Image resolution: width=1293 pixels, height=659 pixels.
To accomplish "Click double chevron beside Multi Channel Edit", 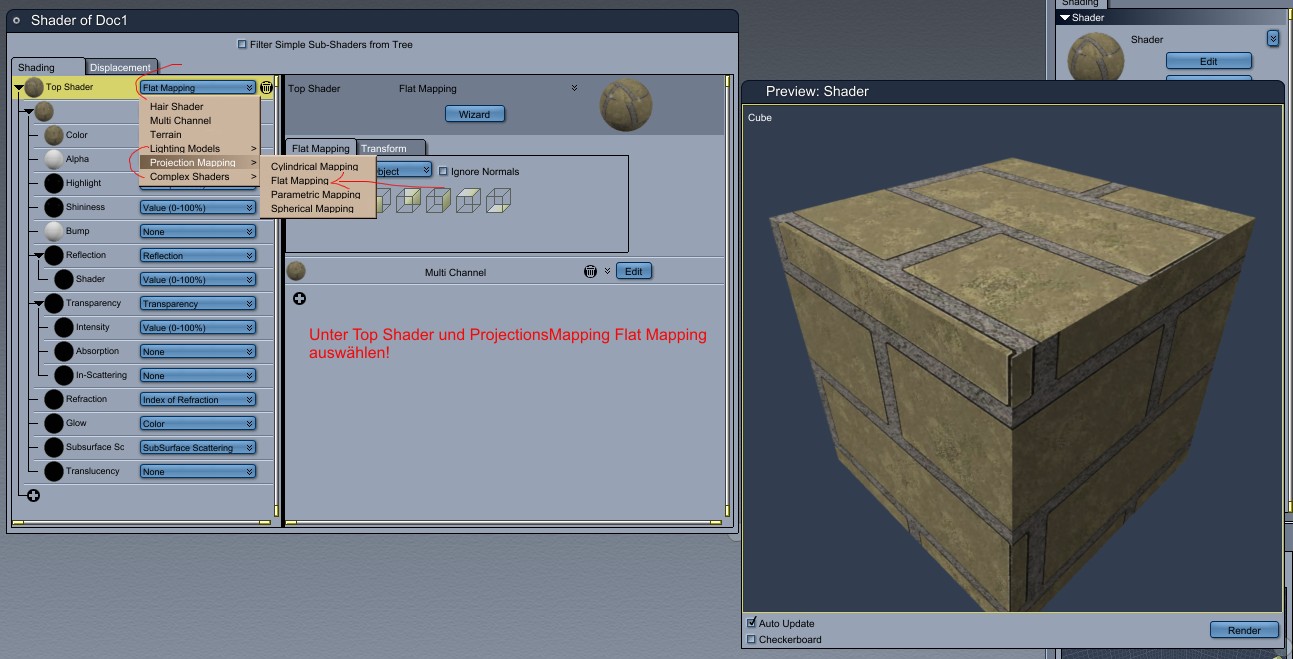I will pyautogui.click(x=606, y=271).
